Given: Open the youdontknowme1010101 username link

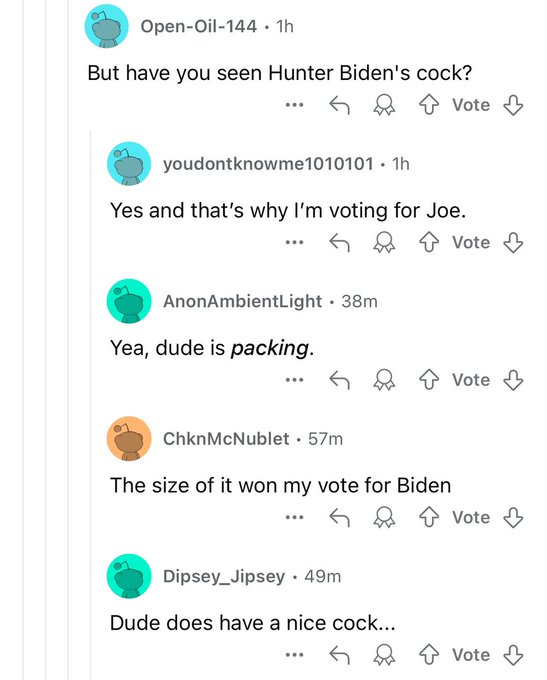Looking at the screenshot, I should coord(268,164).
